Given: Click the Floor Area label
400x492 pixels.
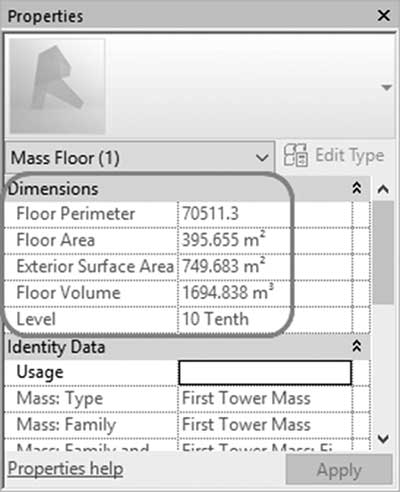Looking at the screenshot, I should 56,240.
